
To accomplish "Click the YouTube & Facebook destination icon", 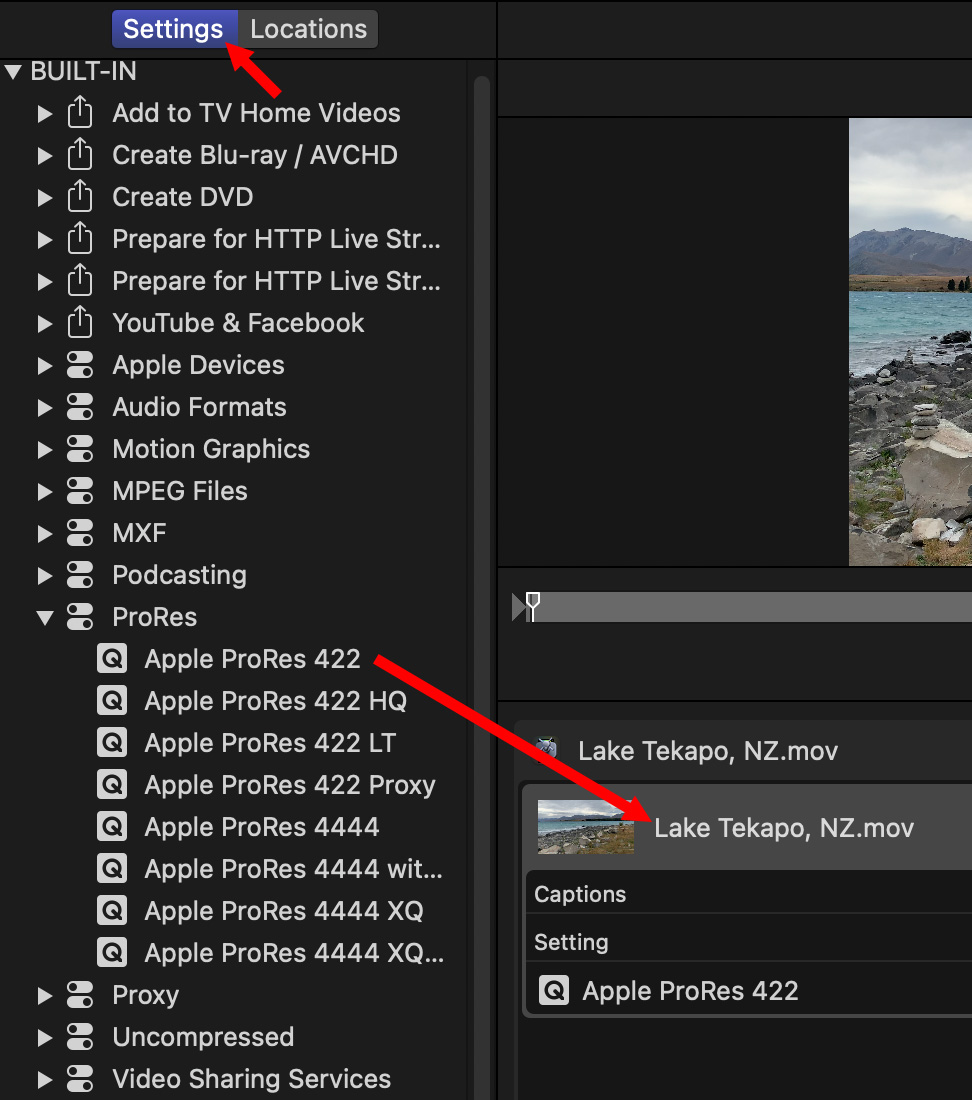I will 79,323.
